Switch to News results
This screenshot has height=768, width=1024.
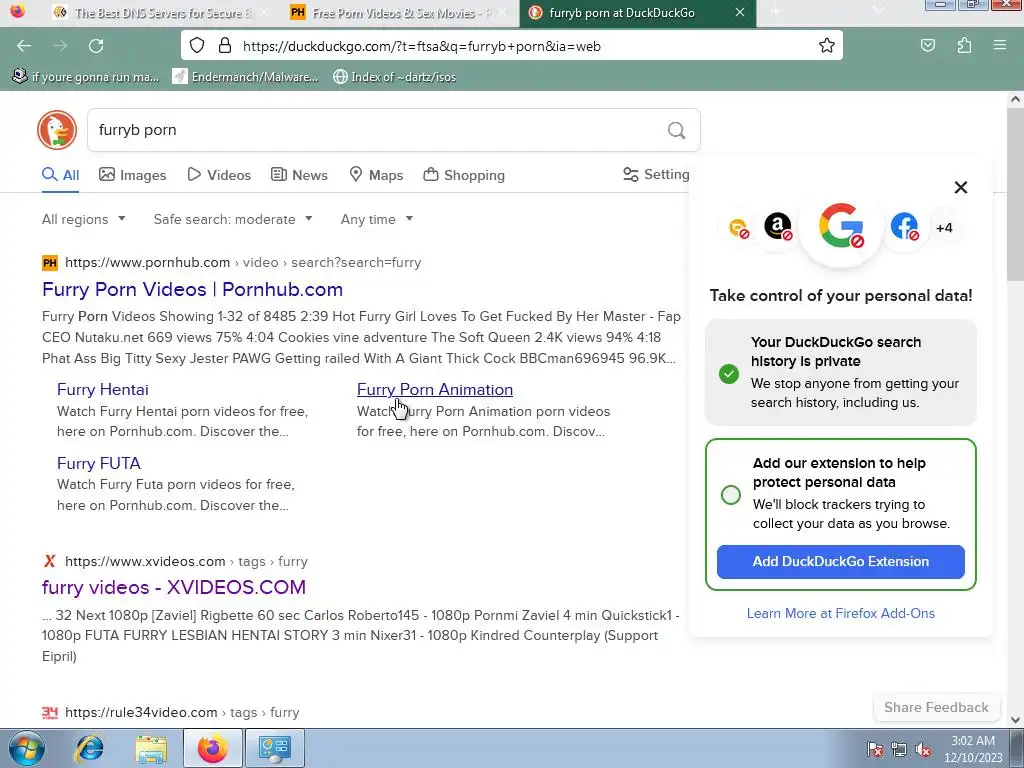(299, 175)
